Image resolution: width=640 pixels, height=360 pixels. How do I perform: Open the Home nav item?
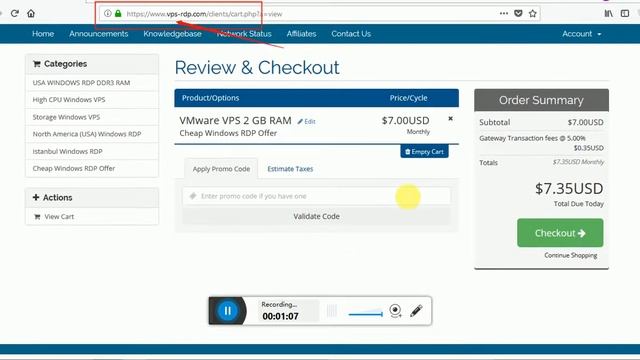43,34
